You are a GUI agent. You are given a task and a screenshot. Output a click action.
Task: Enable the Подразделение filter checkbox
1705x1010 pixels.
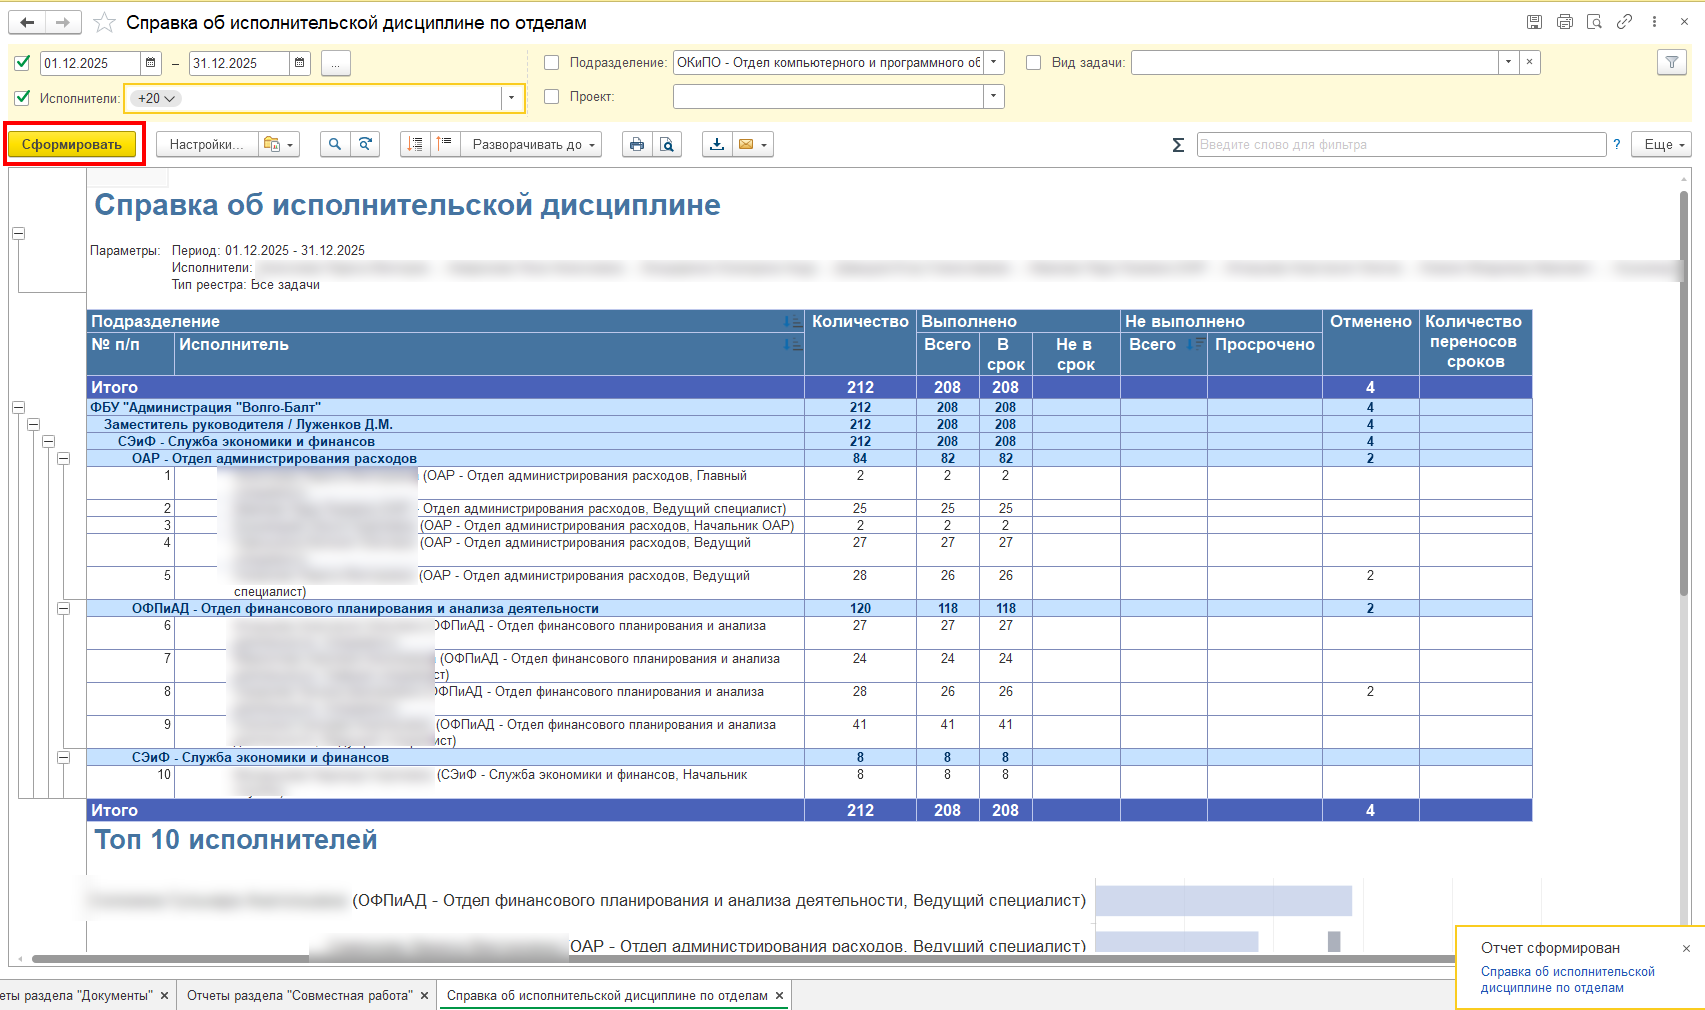point(551,63)
